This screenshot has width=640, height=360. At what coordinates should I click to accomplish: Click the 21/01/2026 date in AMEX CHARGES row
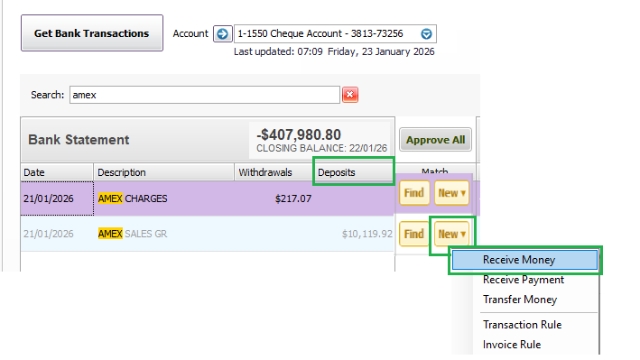[48, 199]
